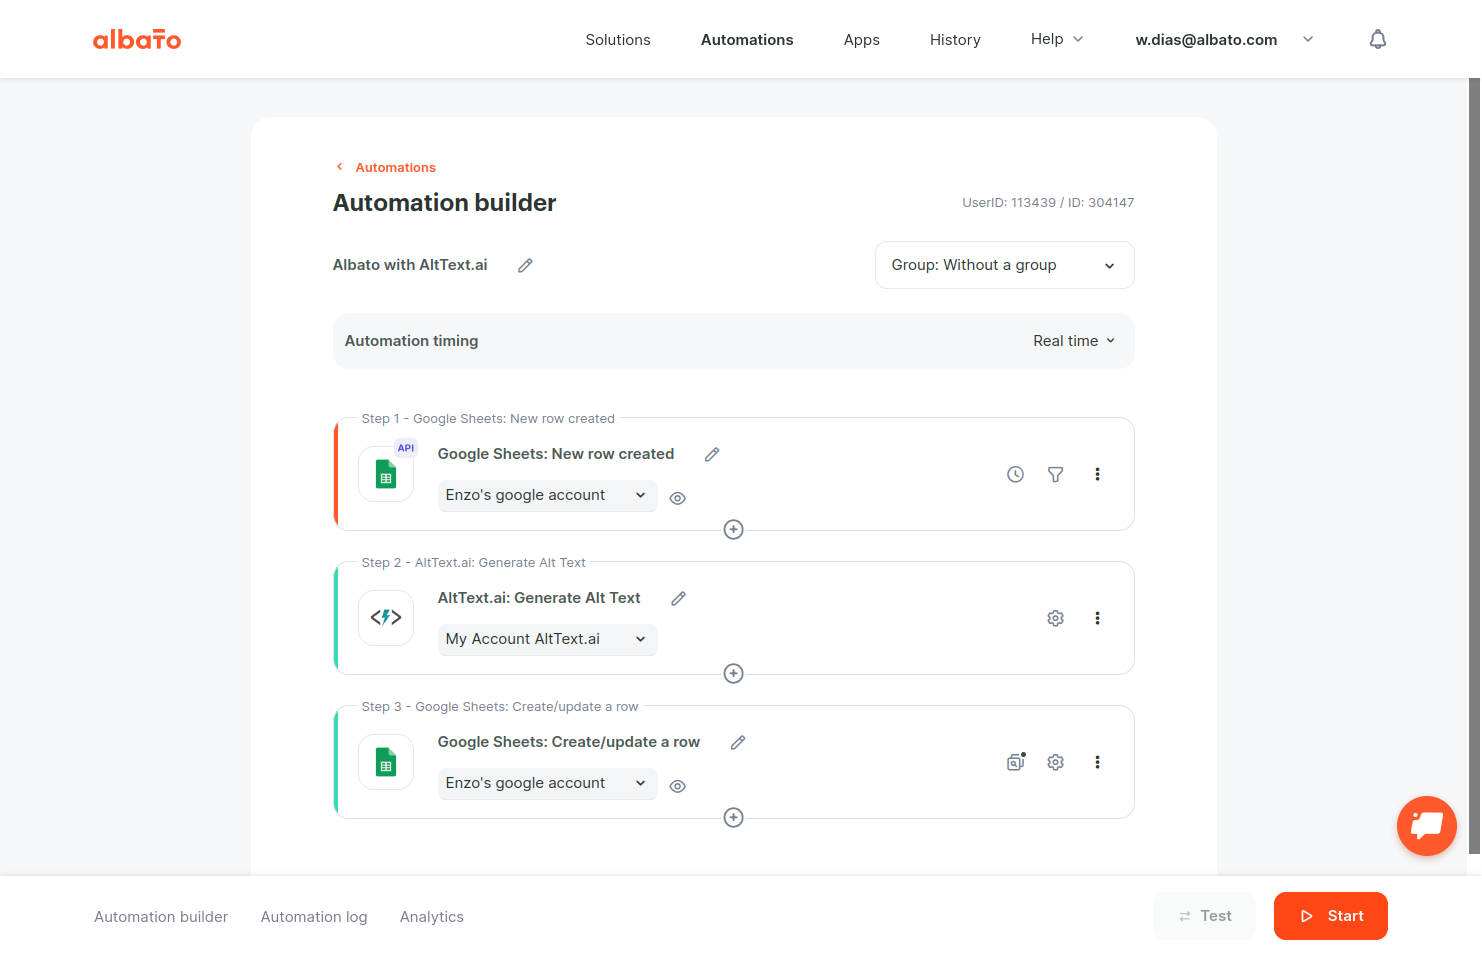Click the Test button
The height and width of the screenshot is (956, 1482).
(x=1204, y=916)
